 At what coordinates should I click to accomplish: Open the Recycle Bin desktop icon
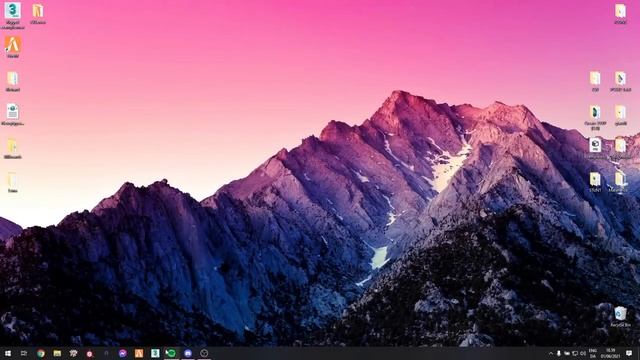(x=620, y=317)
